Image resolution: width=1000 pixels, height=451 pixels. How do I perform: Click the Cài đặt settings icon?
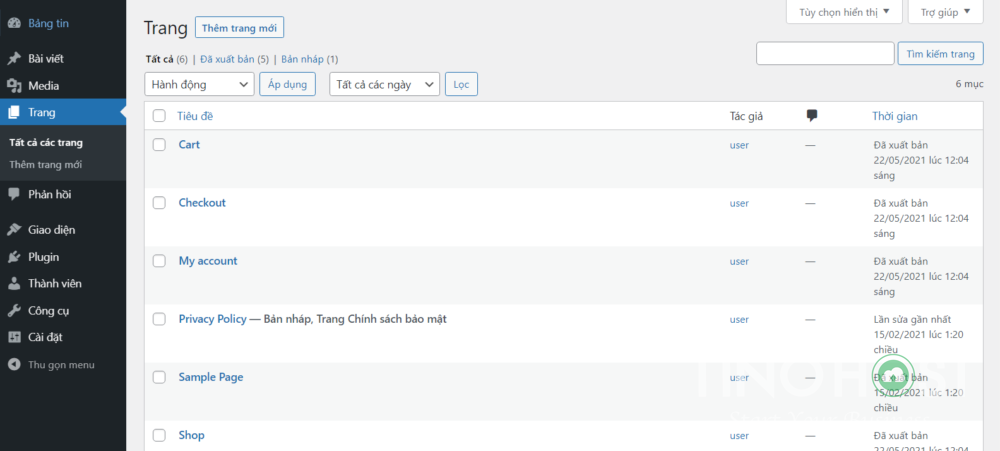pyautogui.click(x=14, y=337)
